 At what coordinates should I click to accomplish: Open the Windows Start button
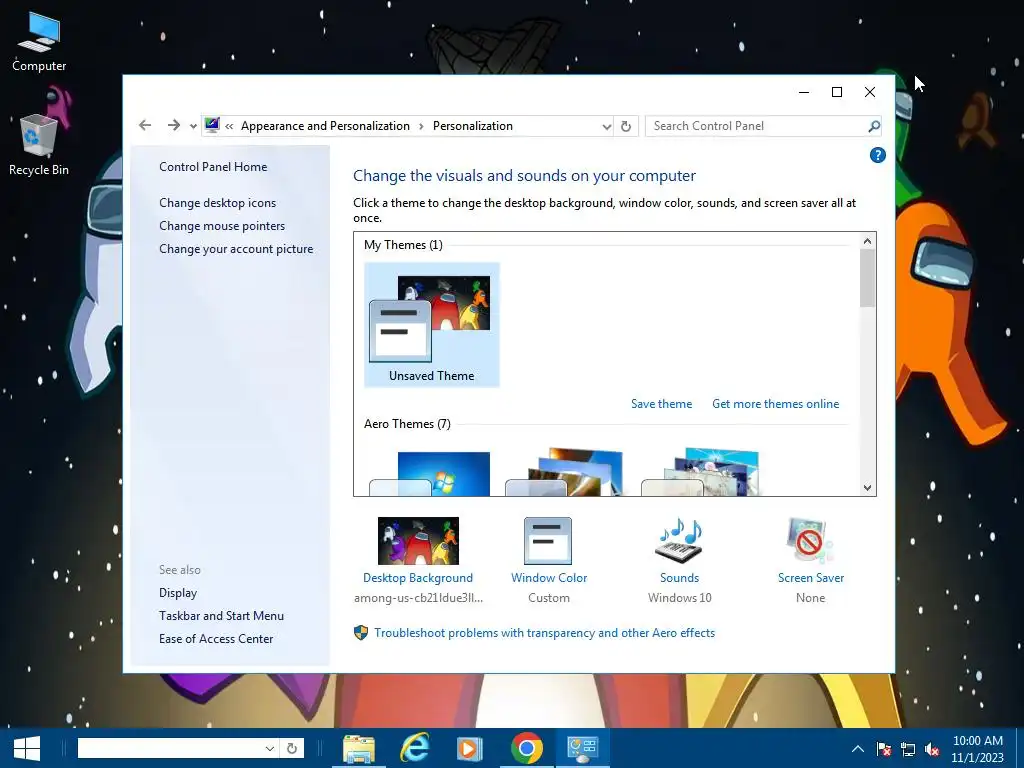coord(27,748)
